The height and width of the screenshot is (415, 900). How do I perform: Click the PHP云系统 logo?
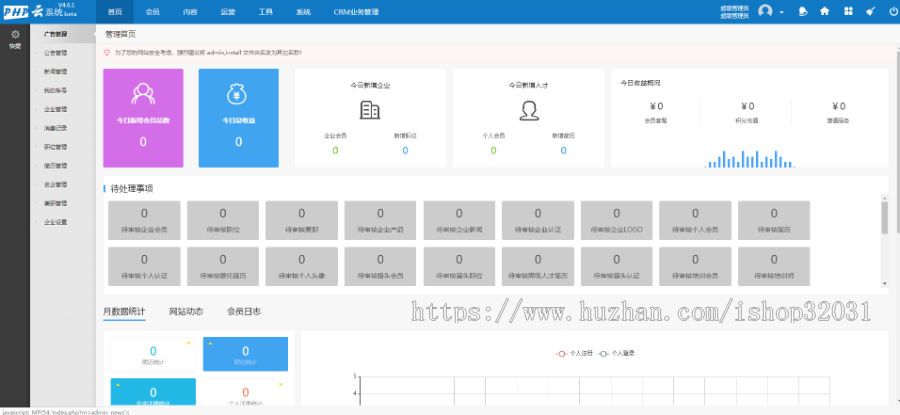[x=40, y=11]
